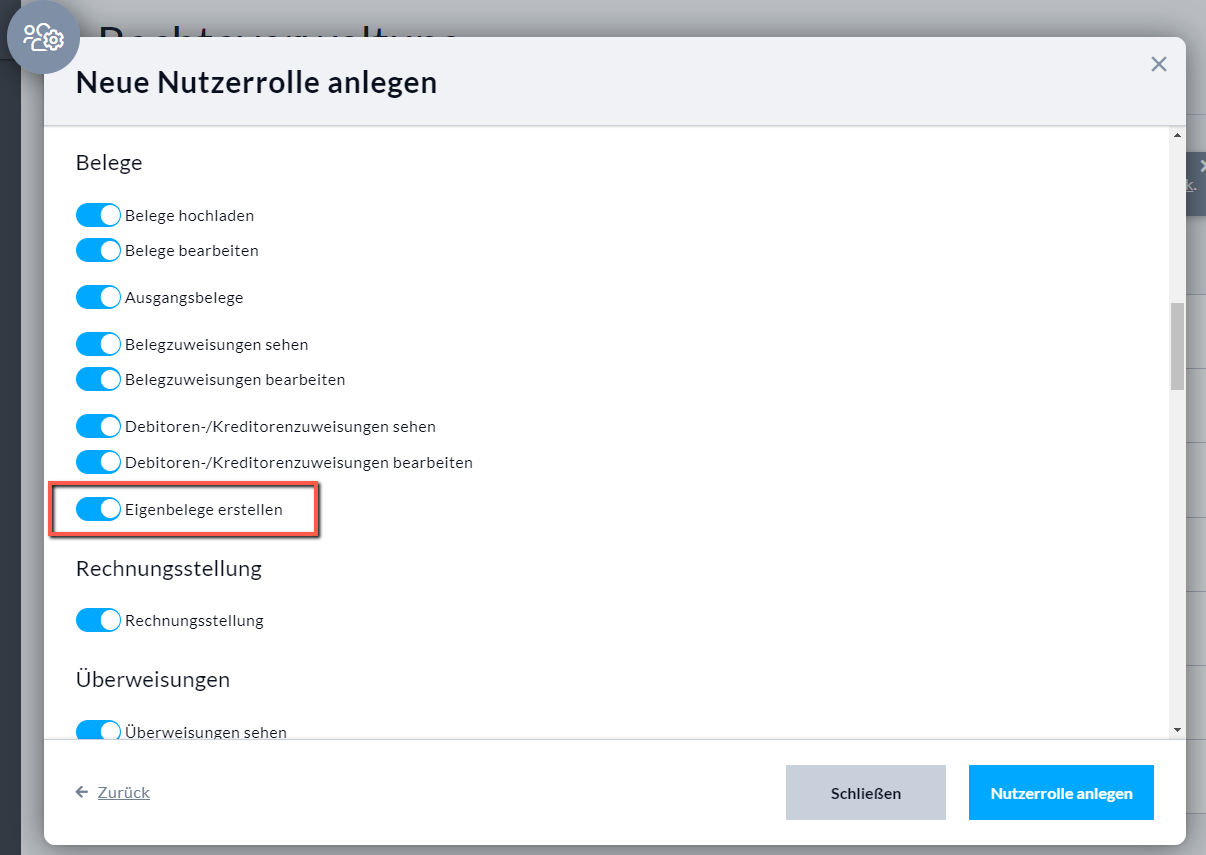Screen dimensions: 1206x855
Task: Toggle Debitoren-/Kreditorenzuweisungen bearbeiten off
Action: 97,461
